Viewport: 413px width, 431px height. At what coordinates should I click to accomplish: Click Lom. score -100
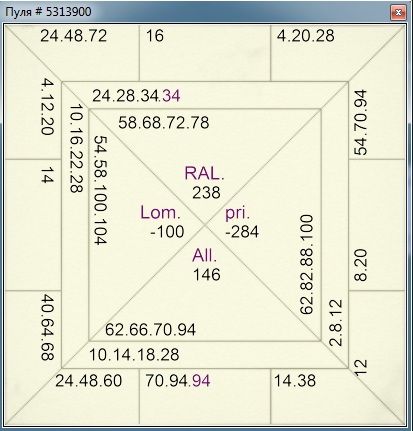pyautogui.click(x=167, y=232)
